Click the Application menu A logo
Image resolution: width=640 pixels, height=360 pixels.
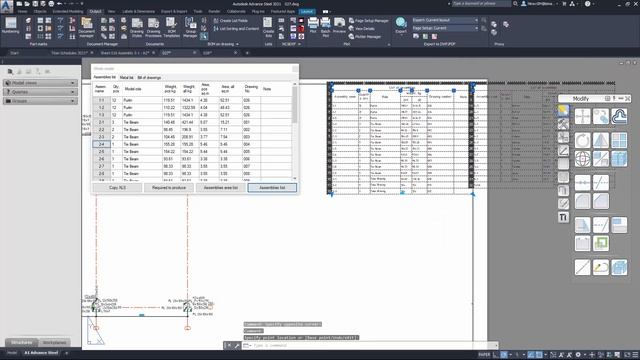[7, 6]
